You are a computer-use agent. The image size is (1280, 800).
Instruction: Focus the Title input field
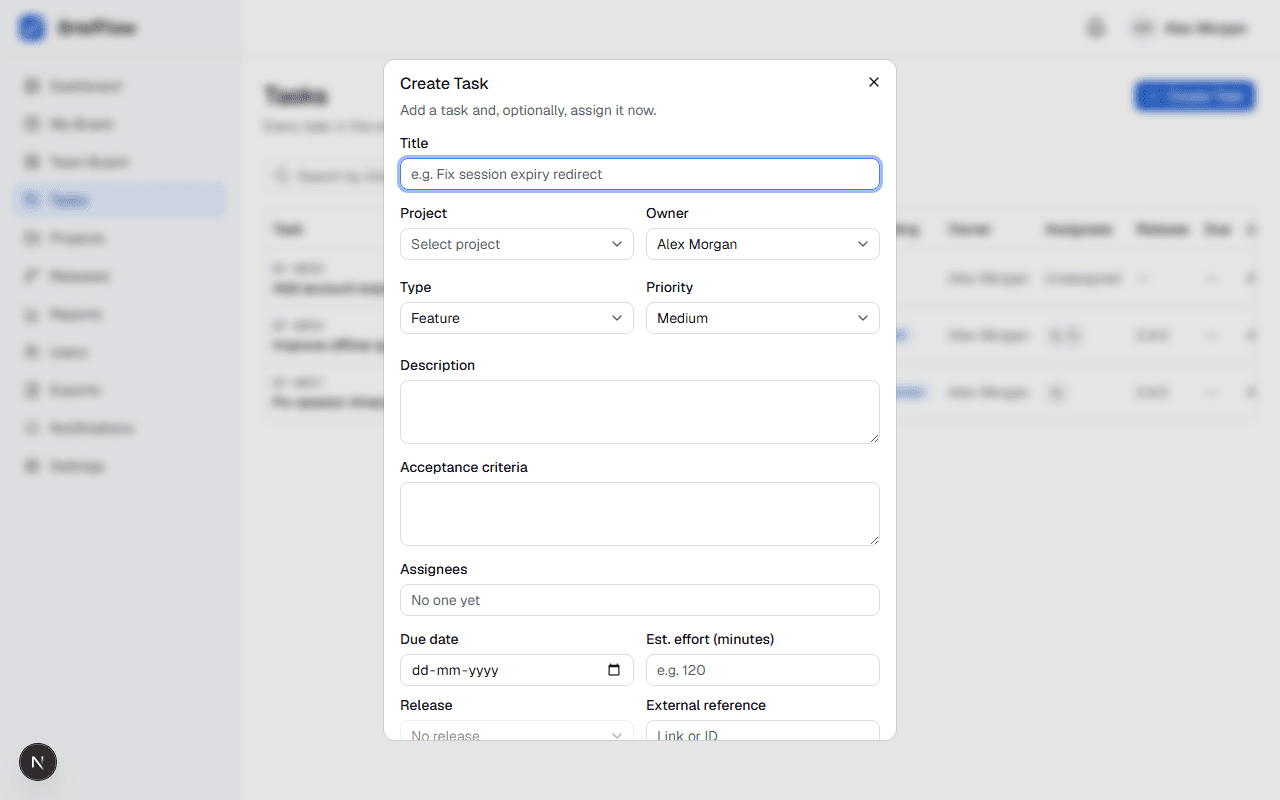pyautogui.click(x=640, y=174)
